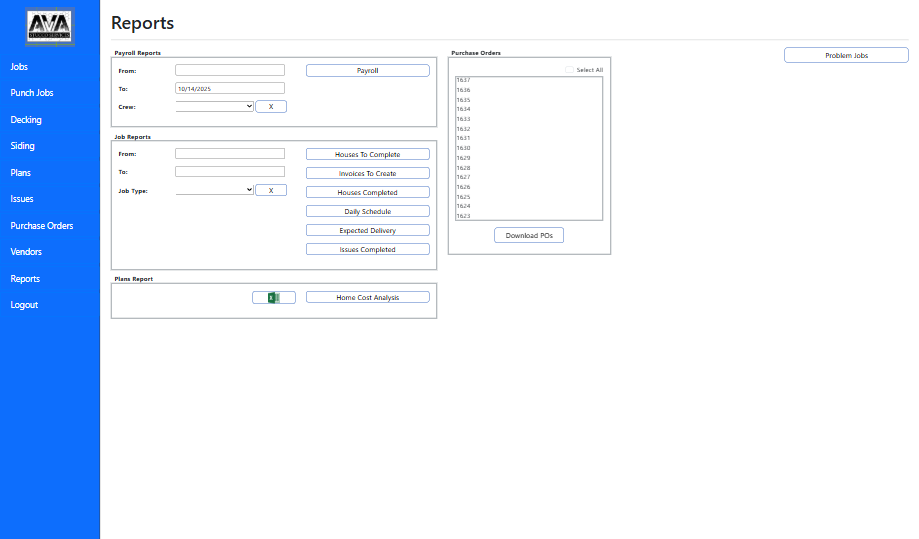Run the Payroll report
Screen dimensions: 919x539
pos(367,71)
